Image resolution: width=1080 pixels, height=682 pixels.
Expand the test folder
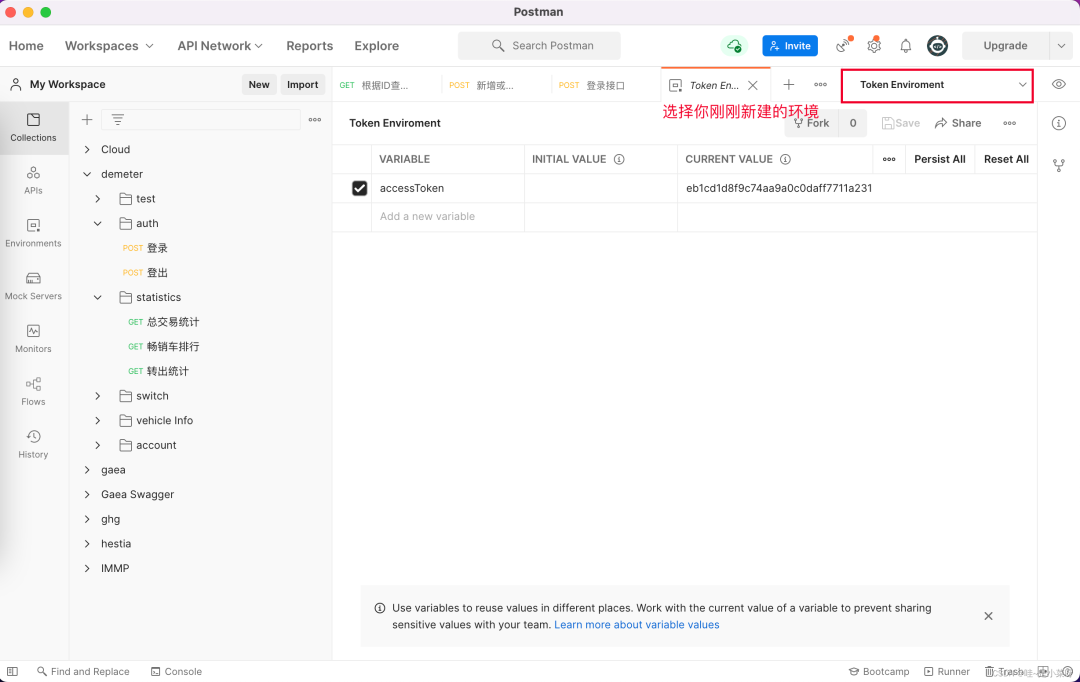tap(98, 198)
